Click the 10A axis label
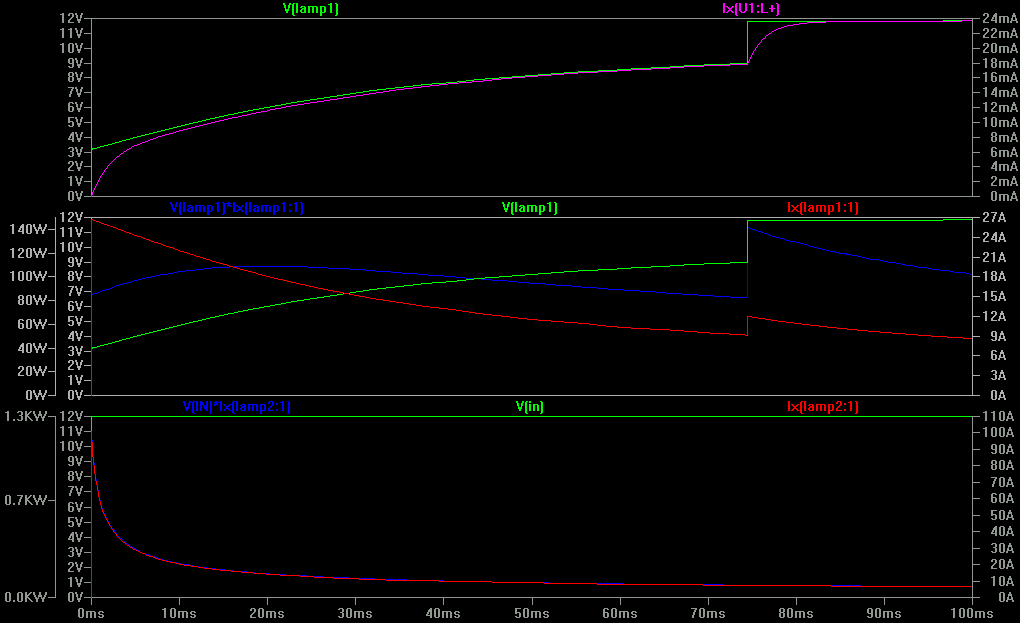 pos(1002,581)
